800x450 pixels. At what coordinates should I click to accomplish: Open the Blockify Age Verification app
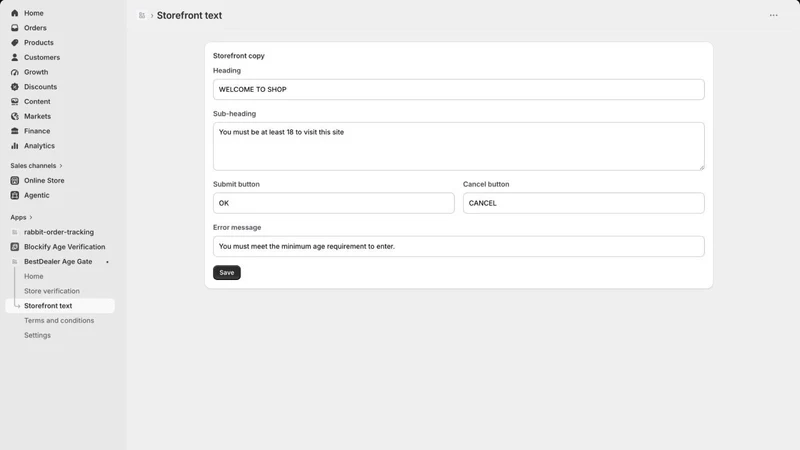(x=64, y=247)
